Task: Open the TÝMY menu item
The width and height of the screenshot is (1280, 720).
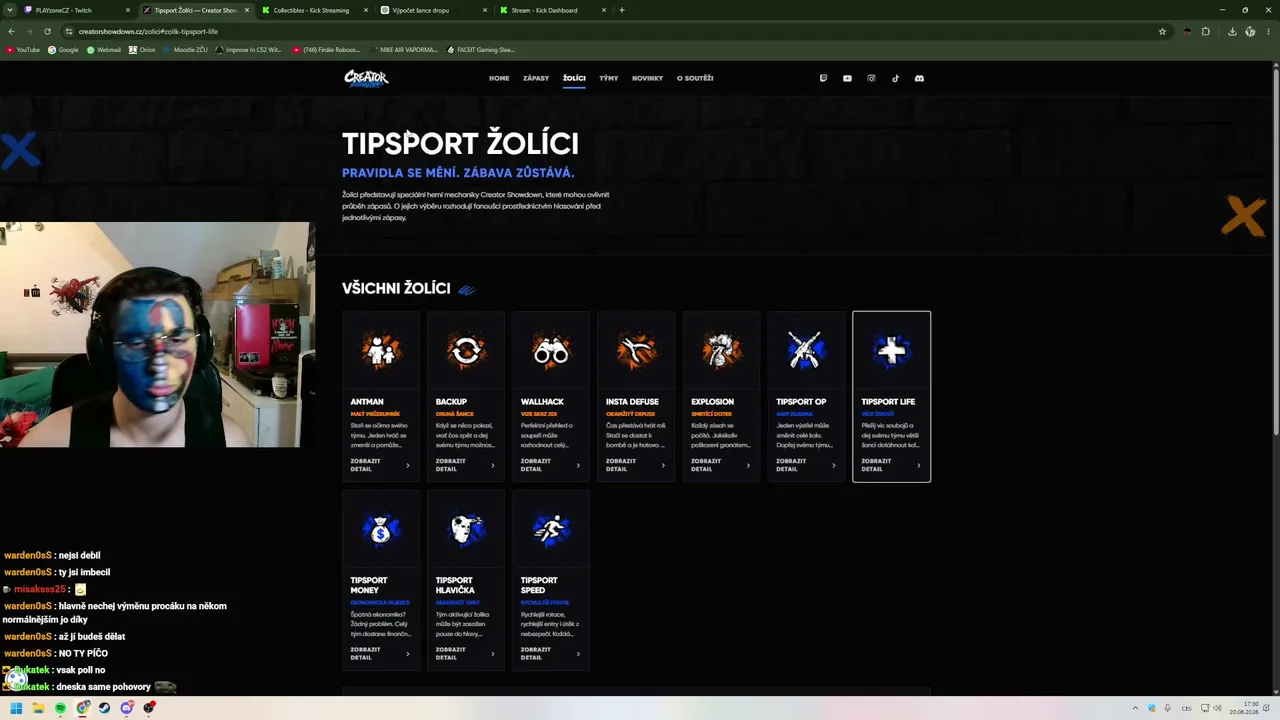Action: 609,78
